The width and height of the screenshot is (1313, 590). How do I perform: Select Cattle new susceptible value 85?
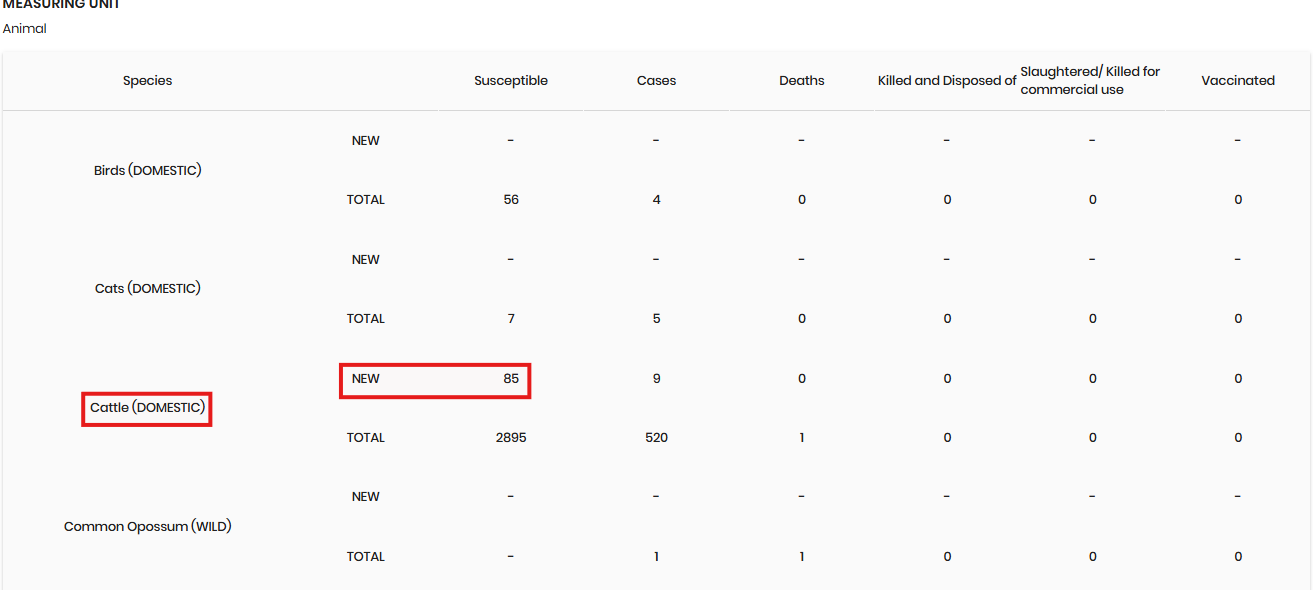pyautogui.click(x=511, y=379)
